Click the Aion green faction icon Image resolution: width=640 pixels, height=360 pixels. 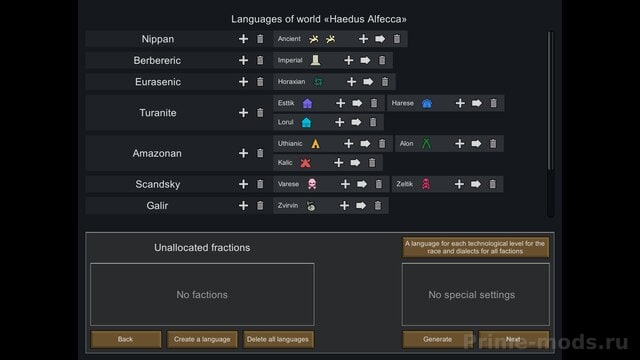pos(426,144)
